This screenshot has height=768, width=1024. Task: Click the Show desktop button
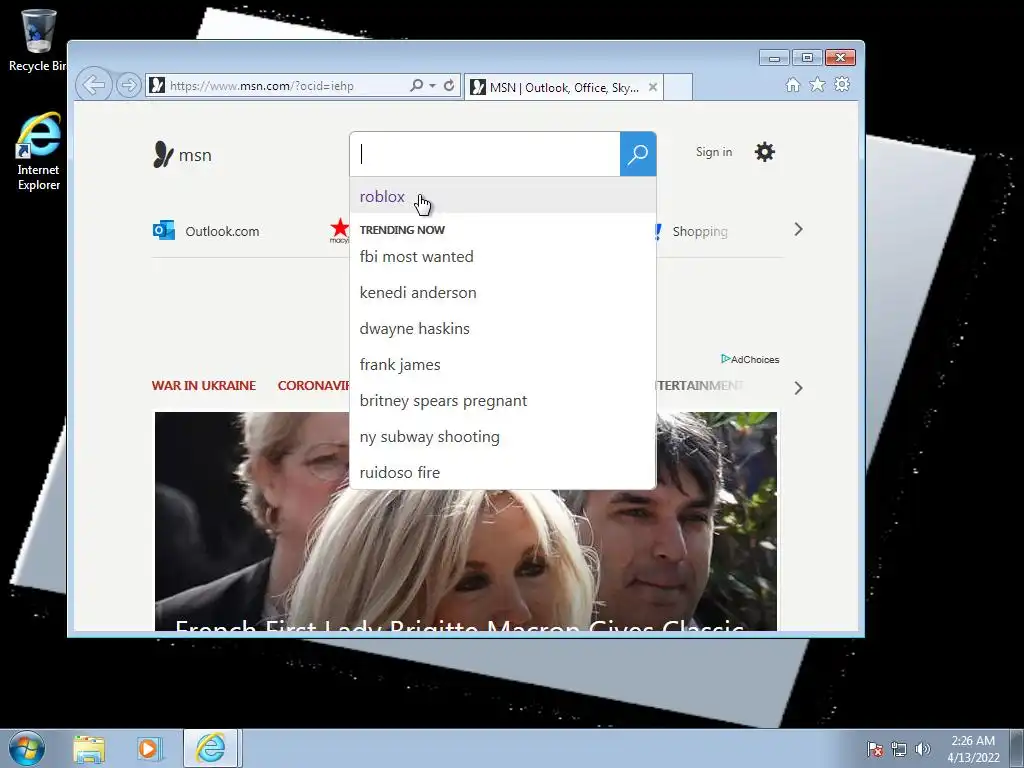click(1017, 748)
